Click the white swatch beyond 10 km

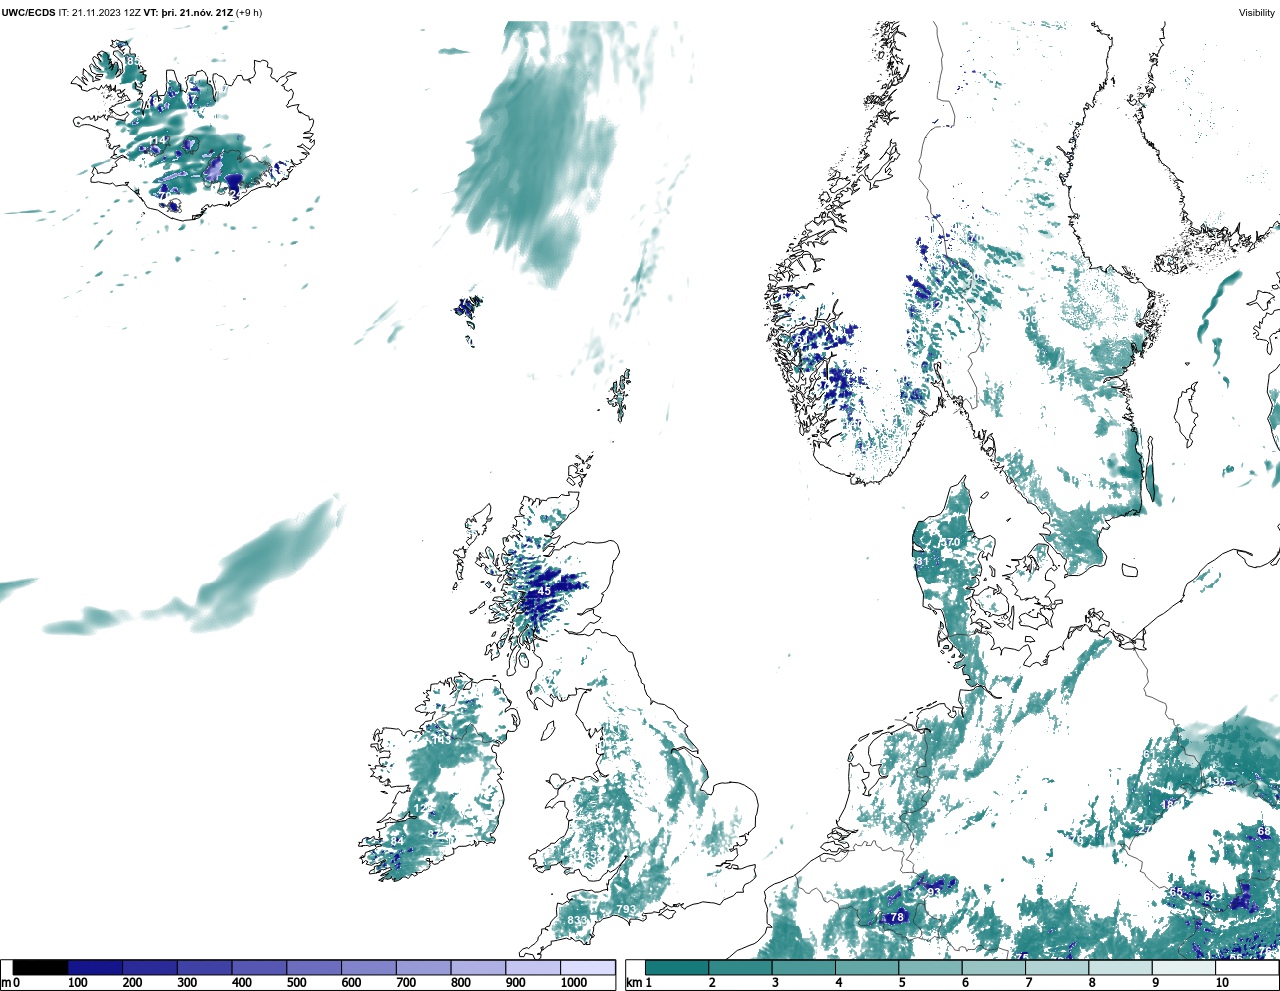[x=1247, y=968]
